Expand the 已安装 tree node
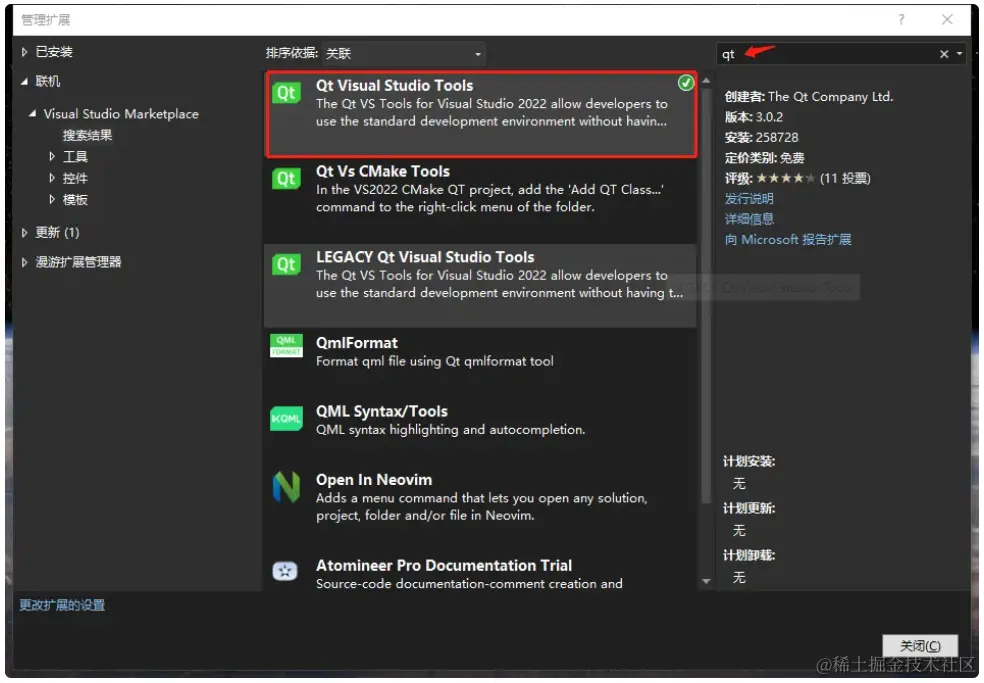Screen dimensions: 984x683 [24, 52]
